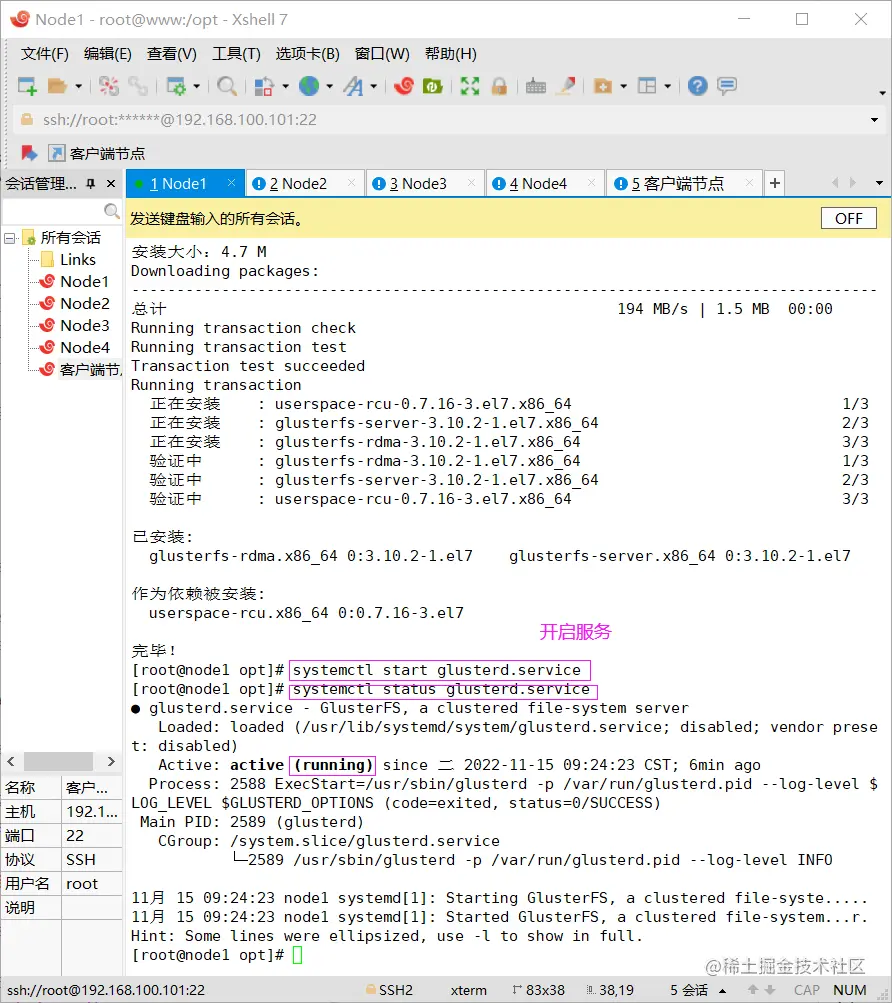Click the font style A icon
Image resolution: width=892 pixels, height=1003 pixels.
point(353,86)
